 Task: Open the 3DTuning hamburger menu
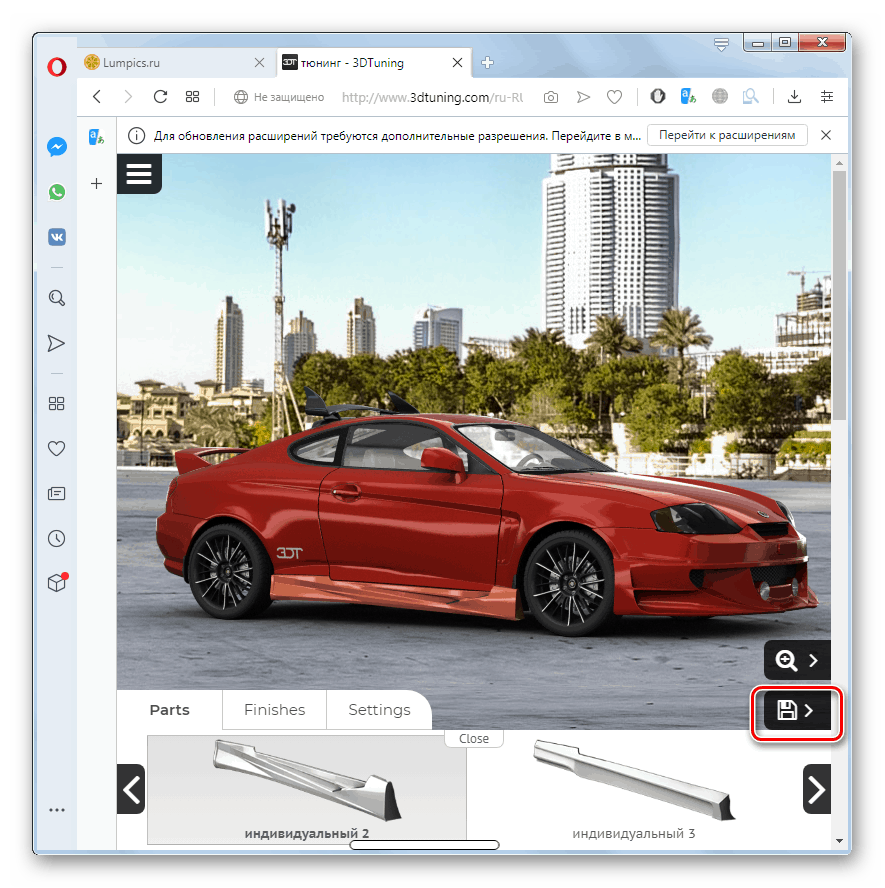coord(139,173)
